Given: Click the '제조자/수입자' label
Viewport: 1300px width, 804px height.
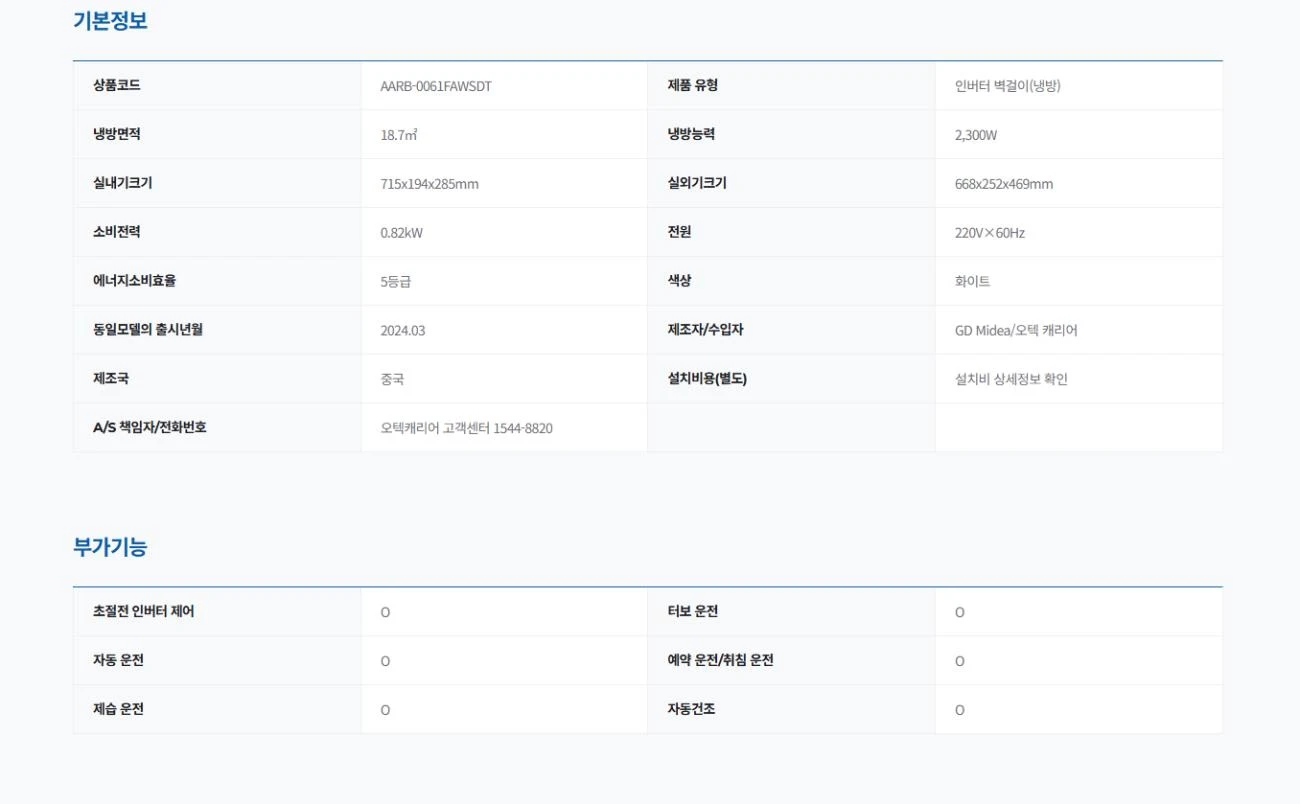Looking at the screenshot, I should coord(706,329).
